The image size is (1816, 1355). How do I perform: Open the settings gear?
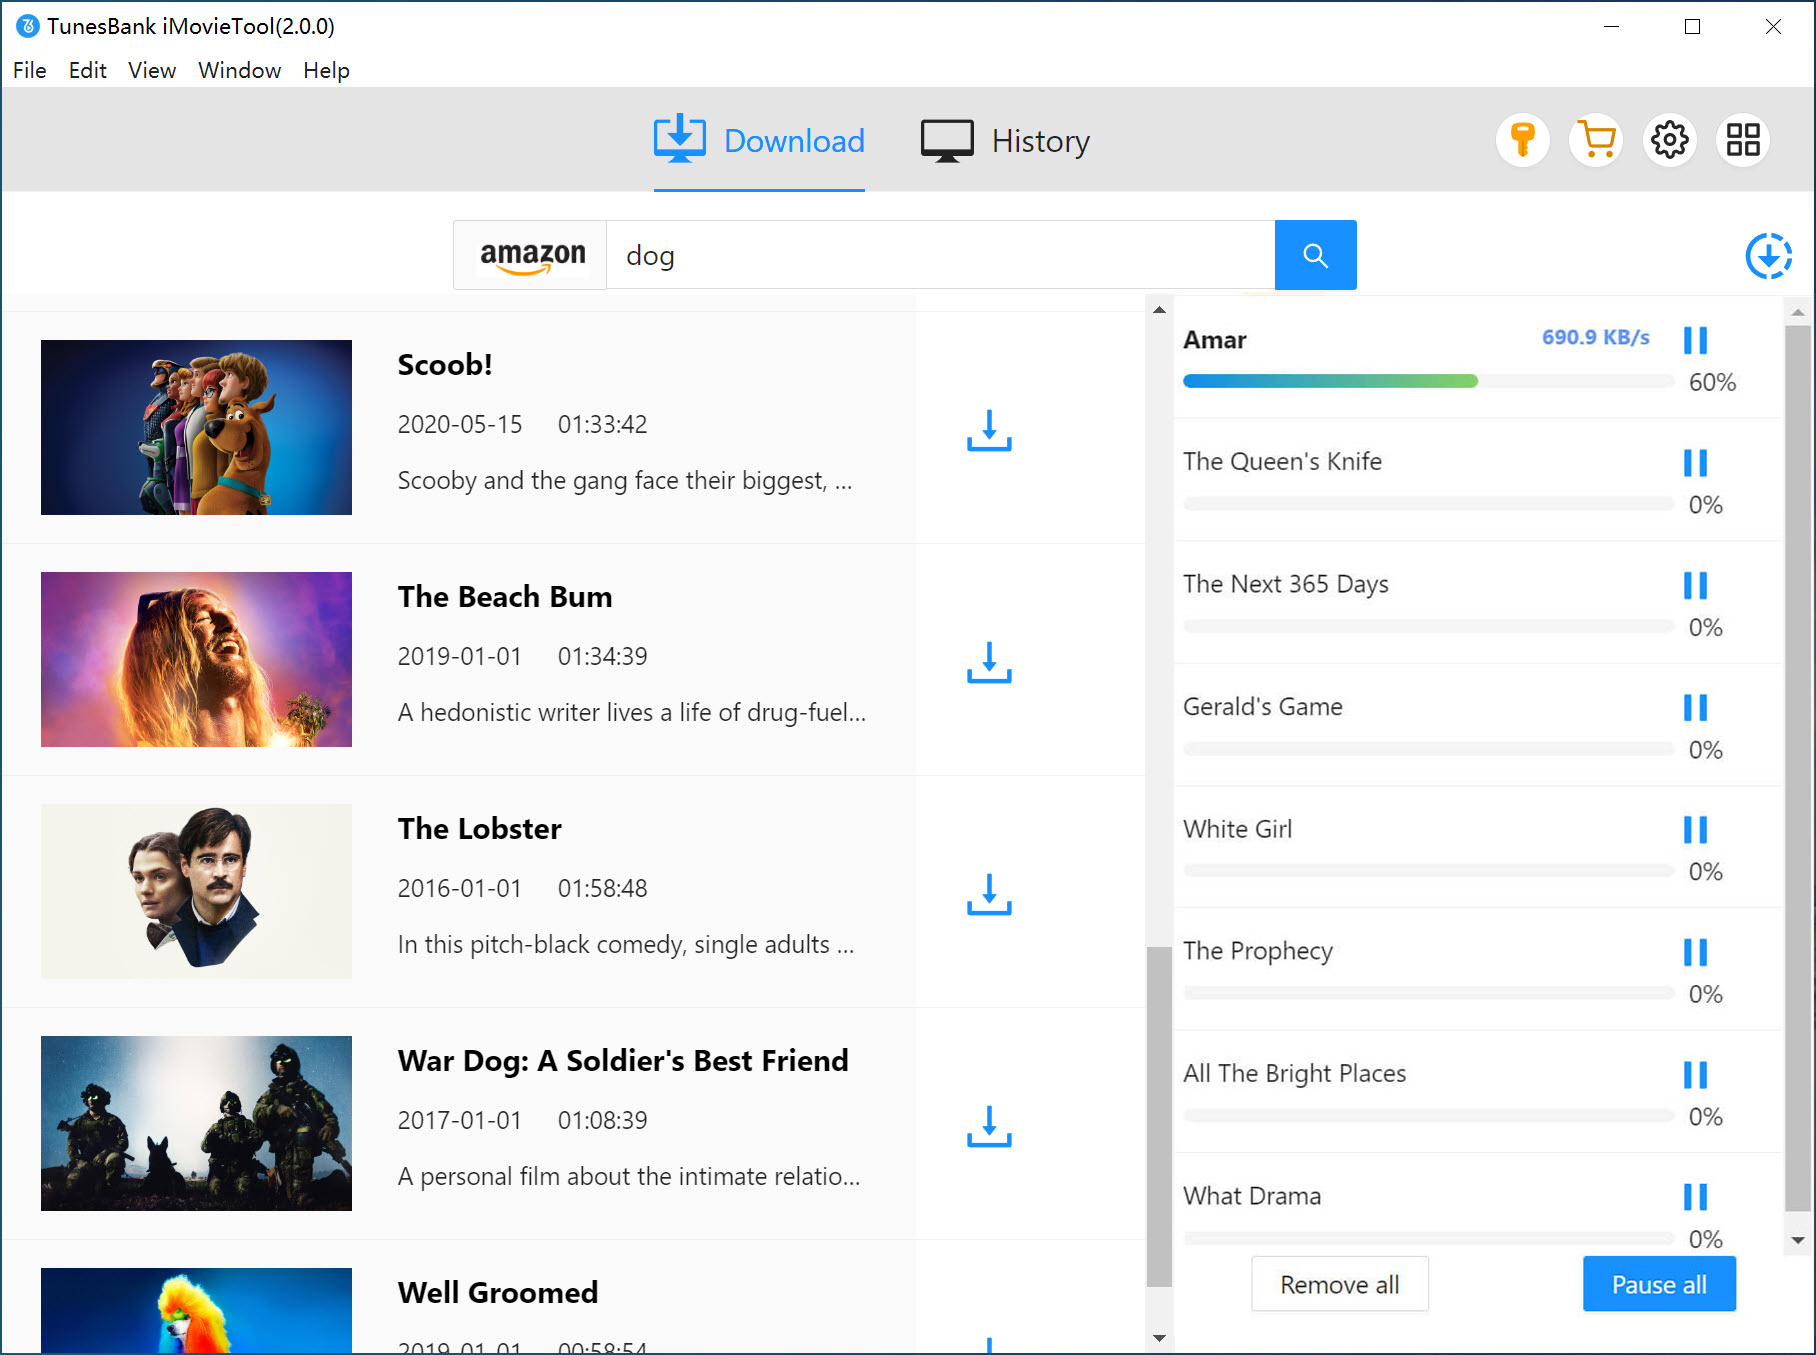pos(1669,140)
